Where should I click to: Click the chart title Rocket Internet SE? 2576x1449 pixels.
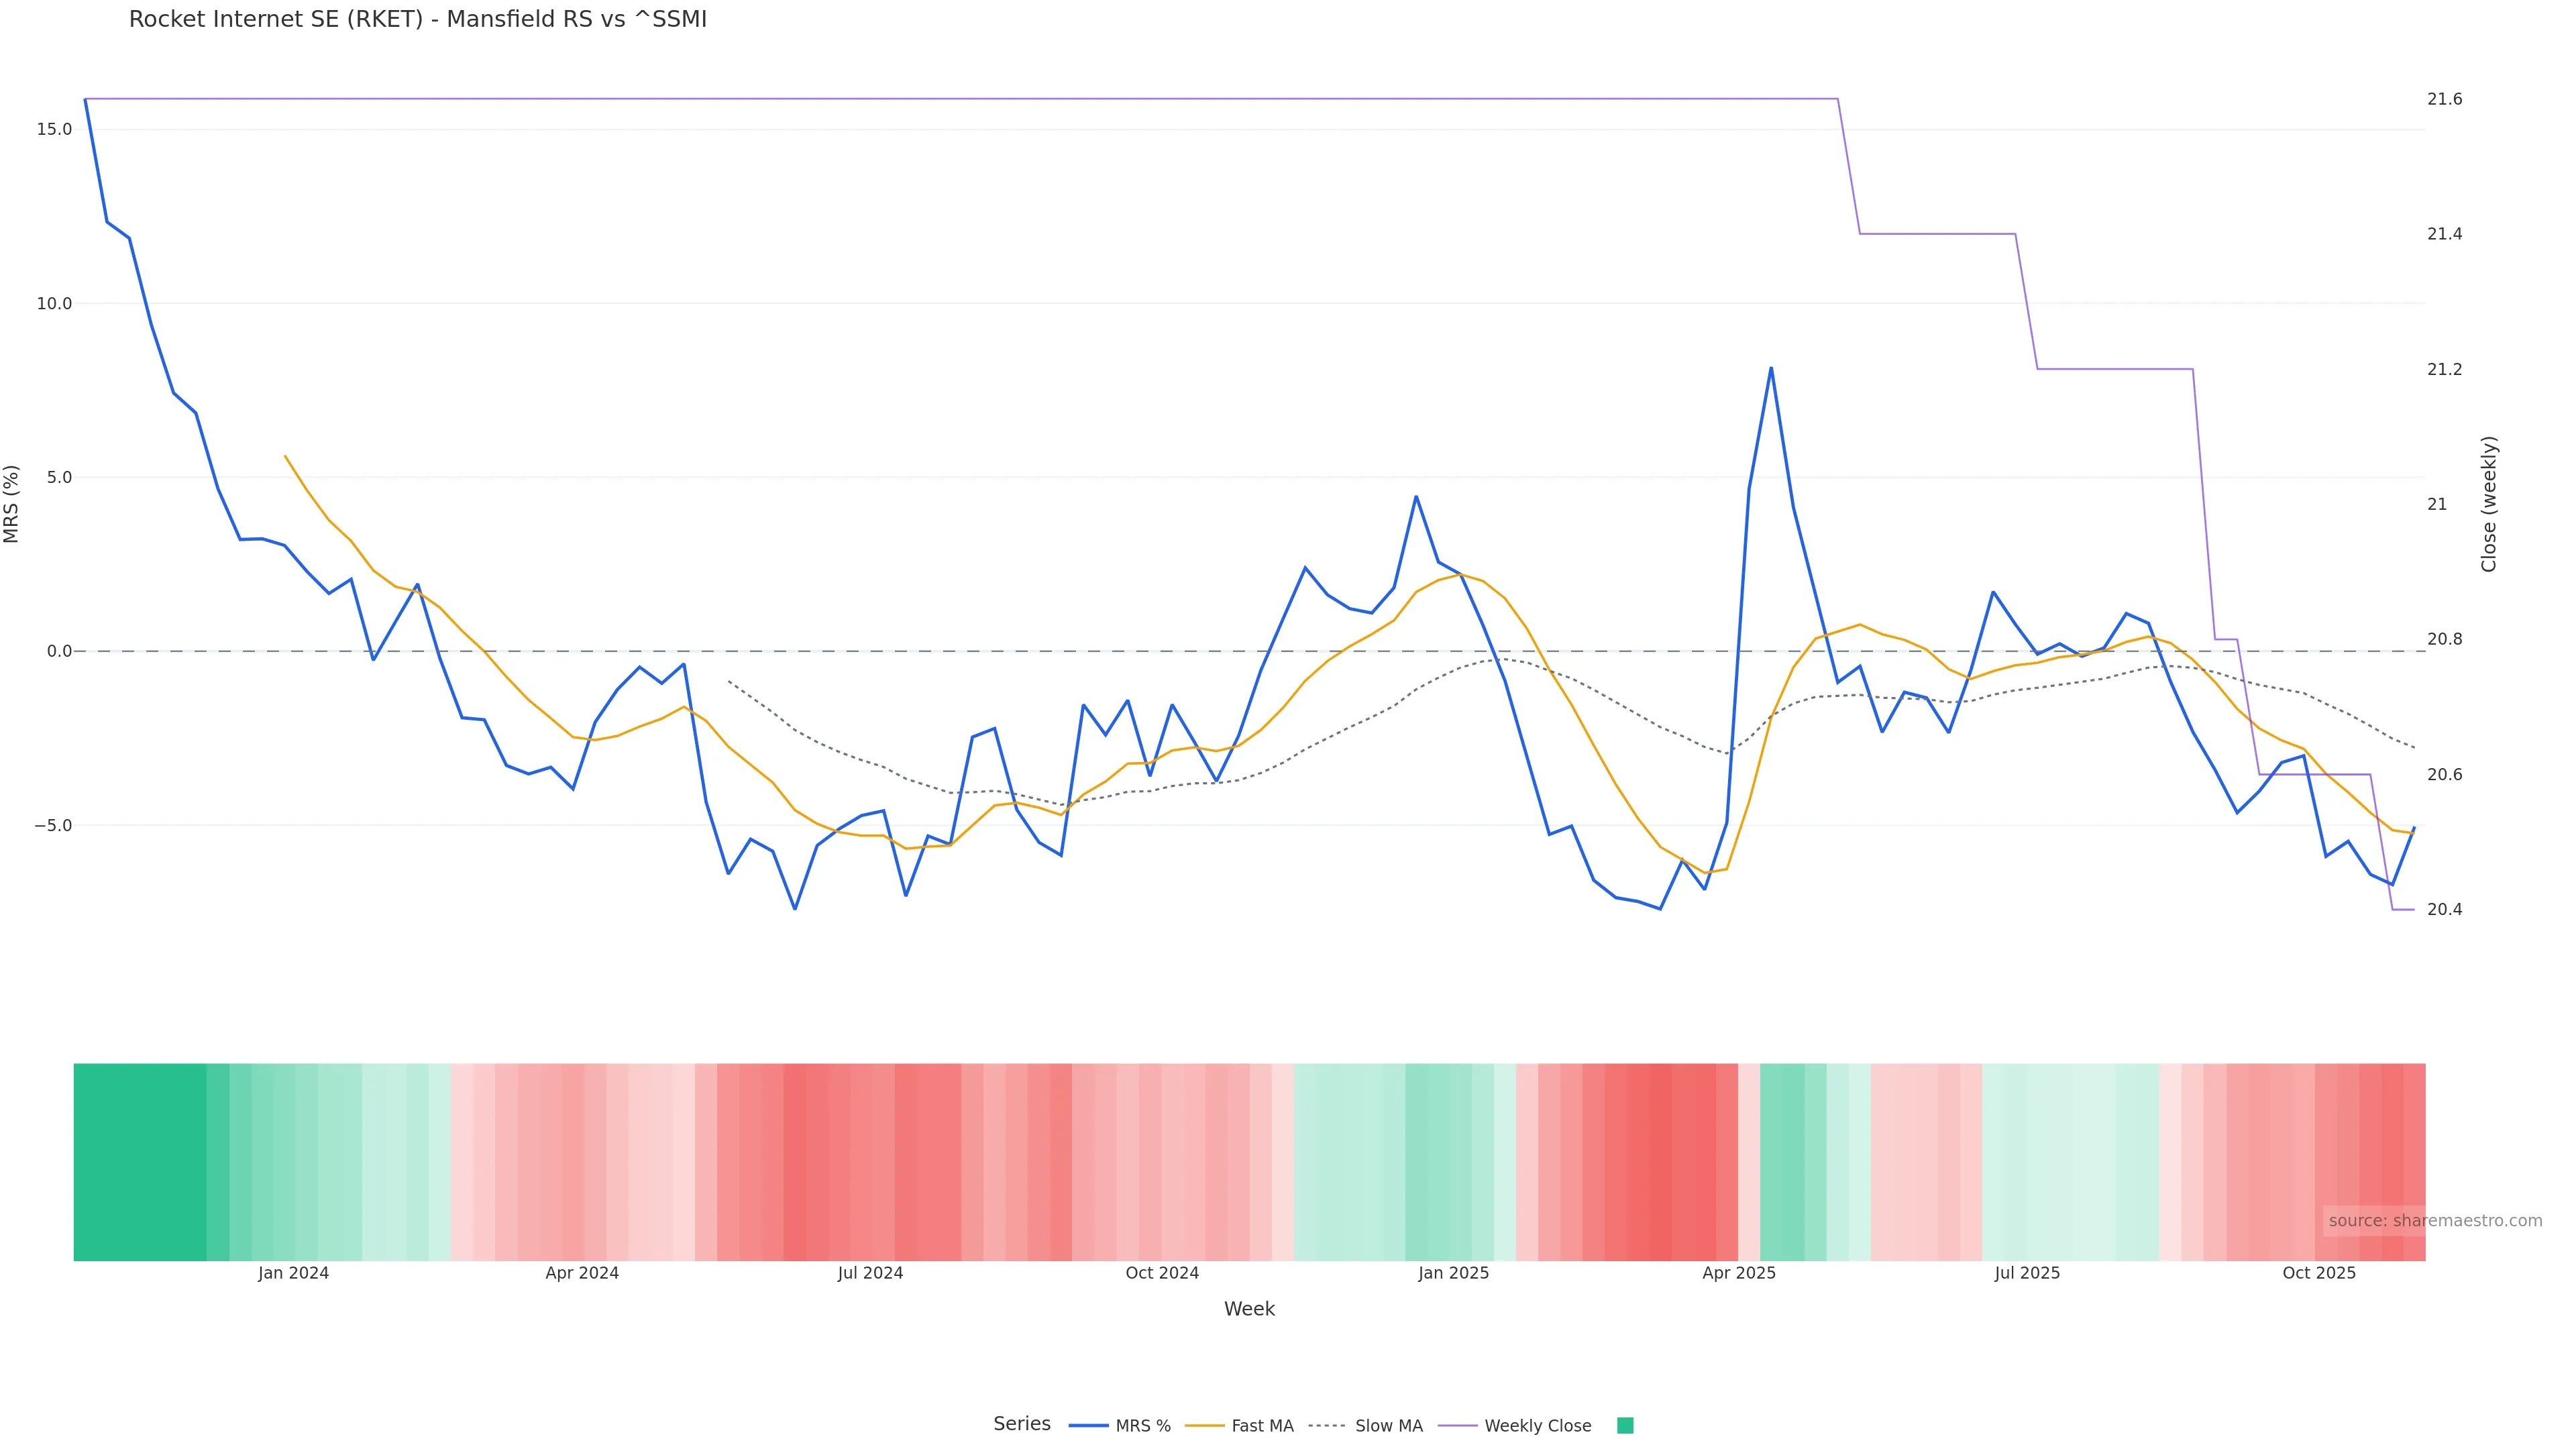417,19
